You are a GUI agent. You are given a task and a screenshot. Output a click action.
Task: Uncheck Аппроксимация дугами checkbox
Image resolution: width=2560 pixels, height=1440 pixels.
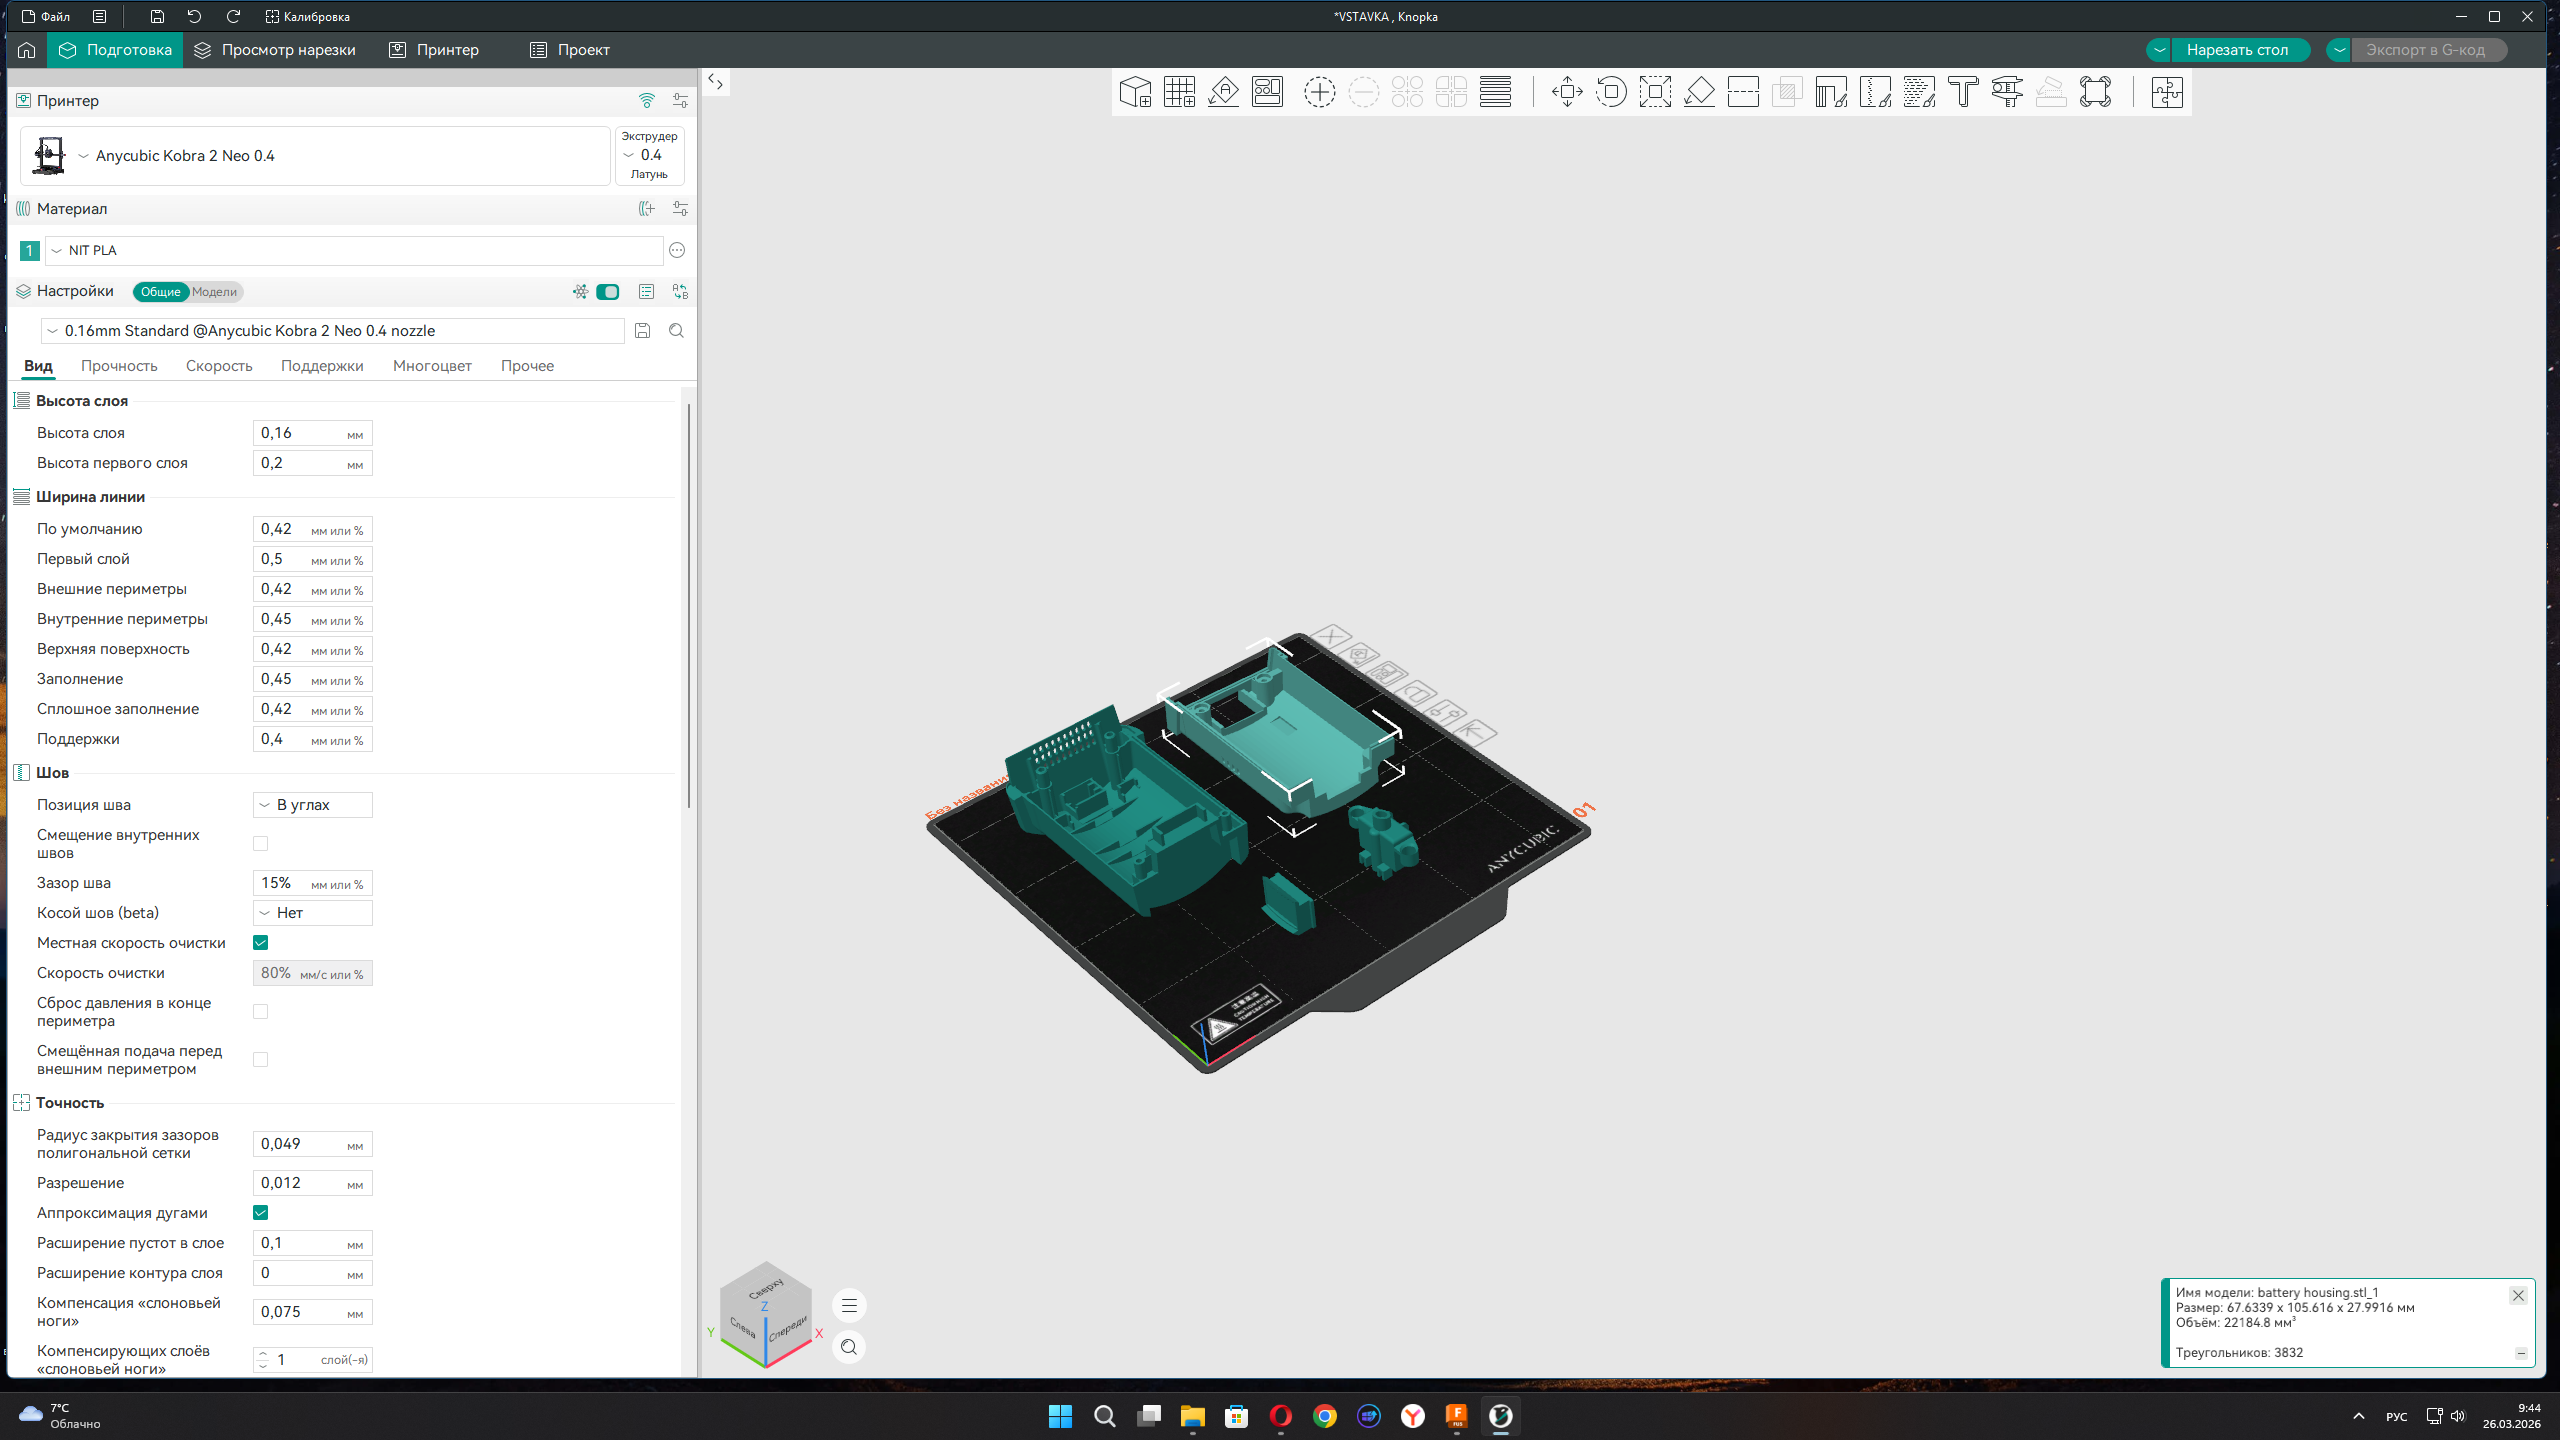260,1212
